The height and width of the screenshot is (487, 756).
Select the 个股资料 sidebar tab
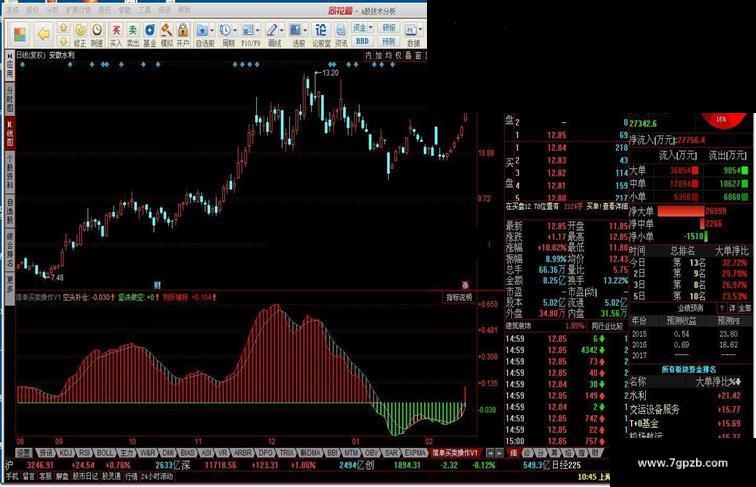point(10,172)
